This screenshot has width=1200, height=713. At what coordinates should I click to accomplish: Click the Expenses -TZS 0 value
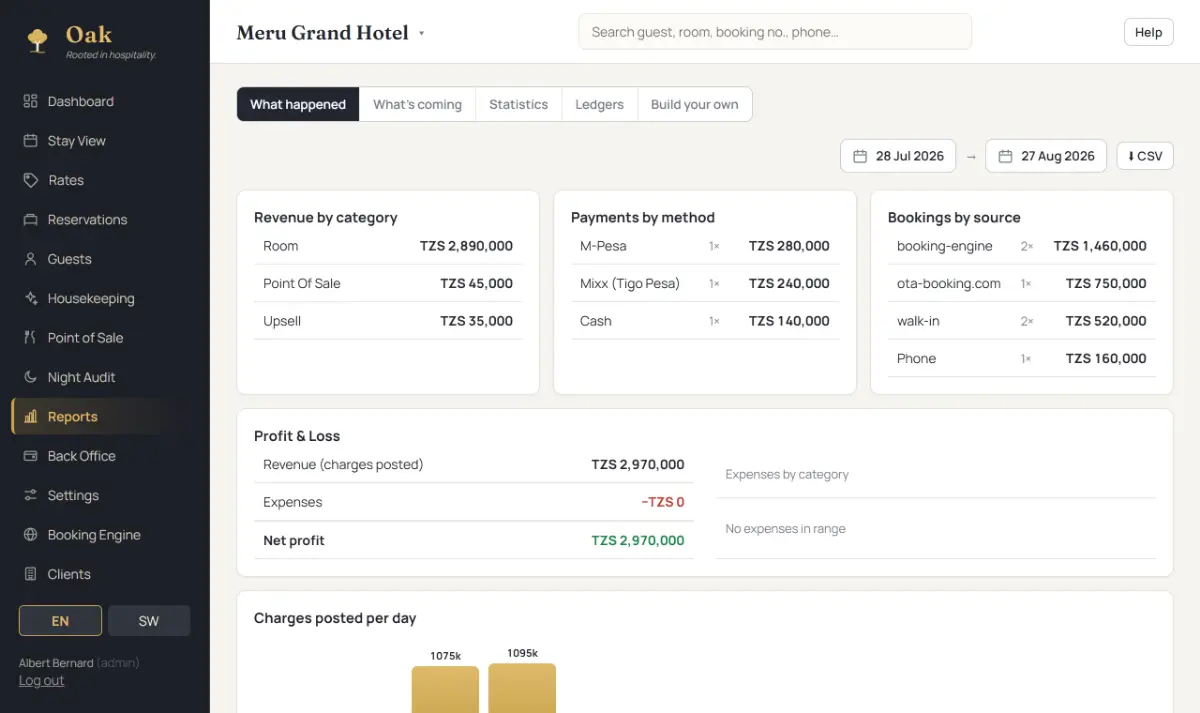663,502
